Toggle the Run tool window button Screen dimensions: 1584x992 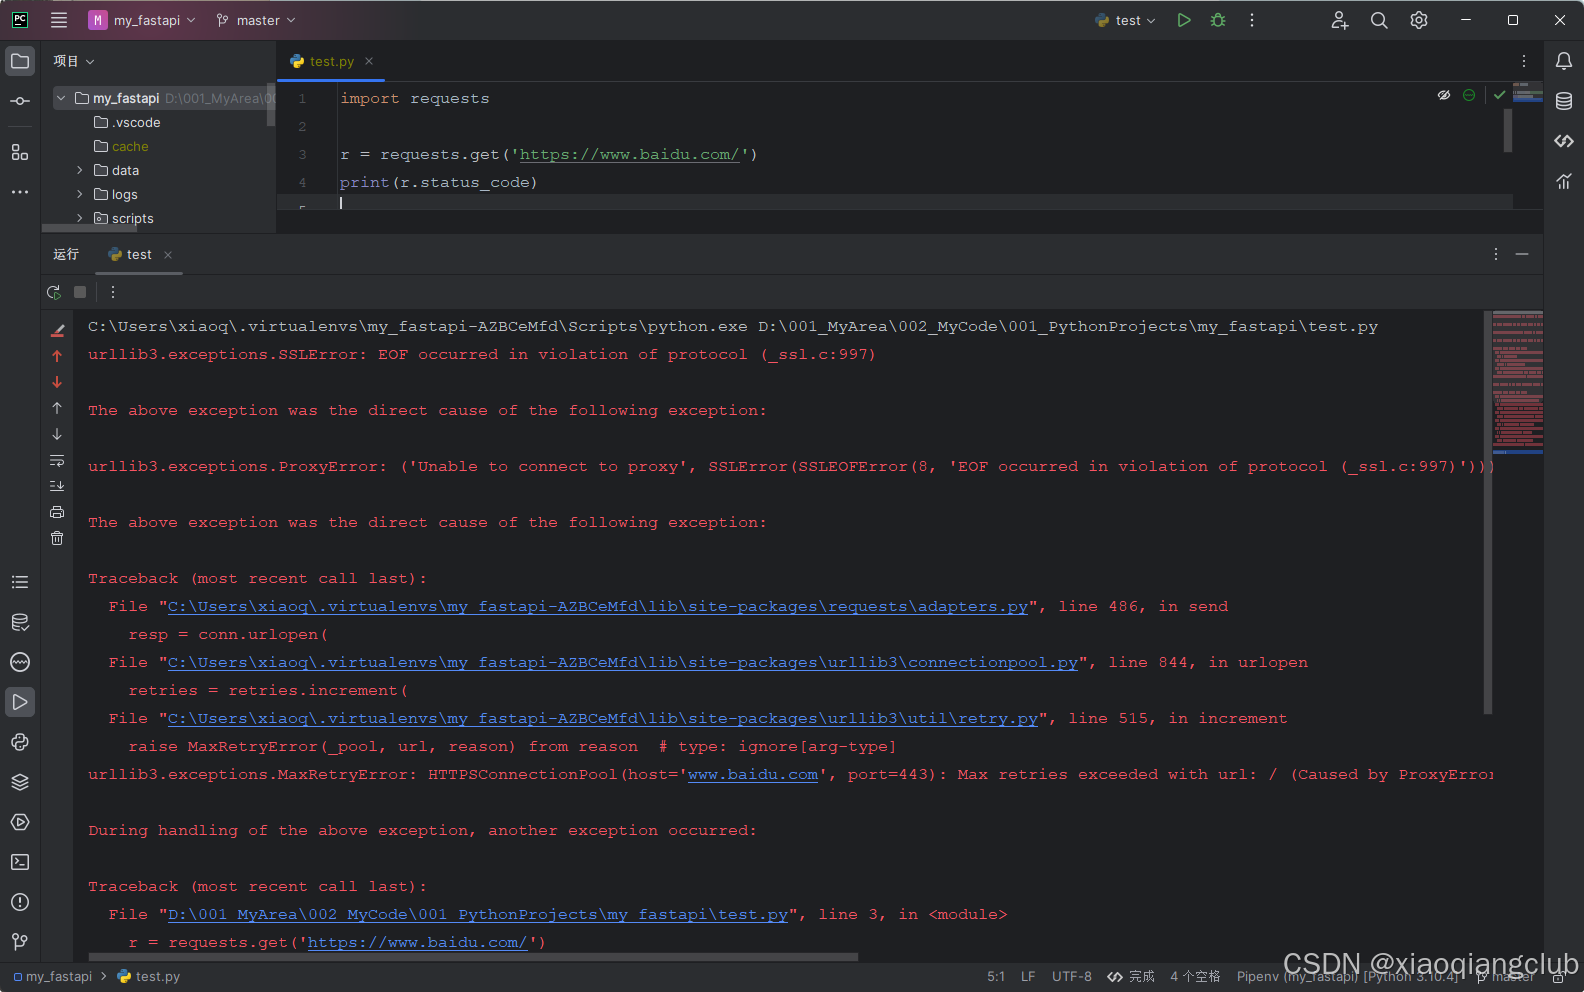coord(20,702)
